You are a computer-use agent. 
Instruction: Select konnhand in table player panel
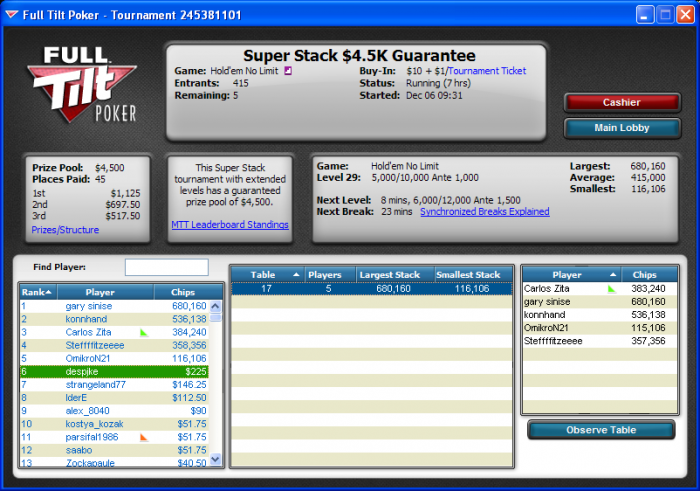coord(600,315)
